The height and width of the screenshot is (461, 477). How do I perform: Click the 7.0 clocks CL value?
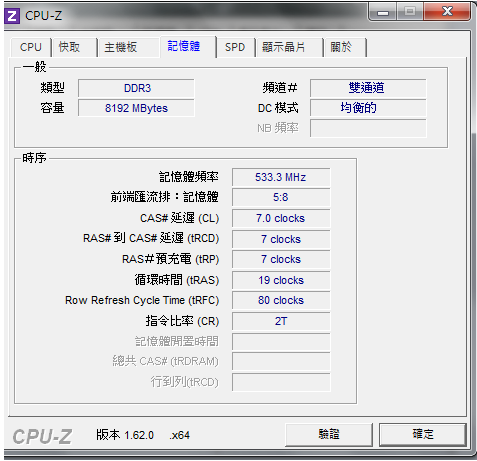click(x=281, y=218)
